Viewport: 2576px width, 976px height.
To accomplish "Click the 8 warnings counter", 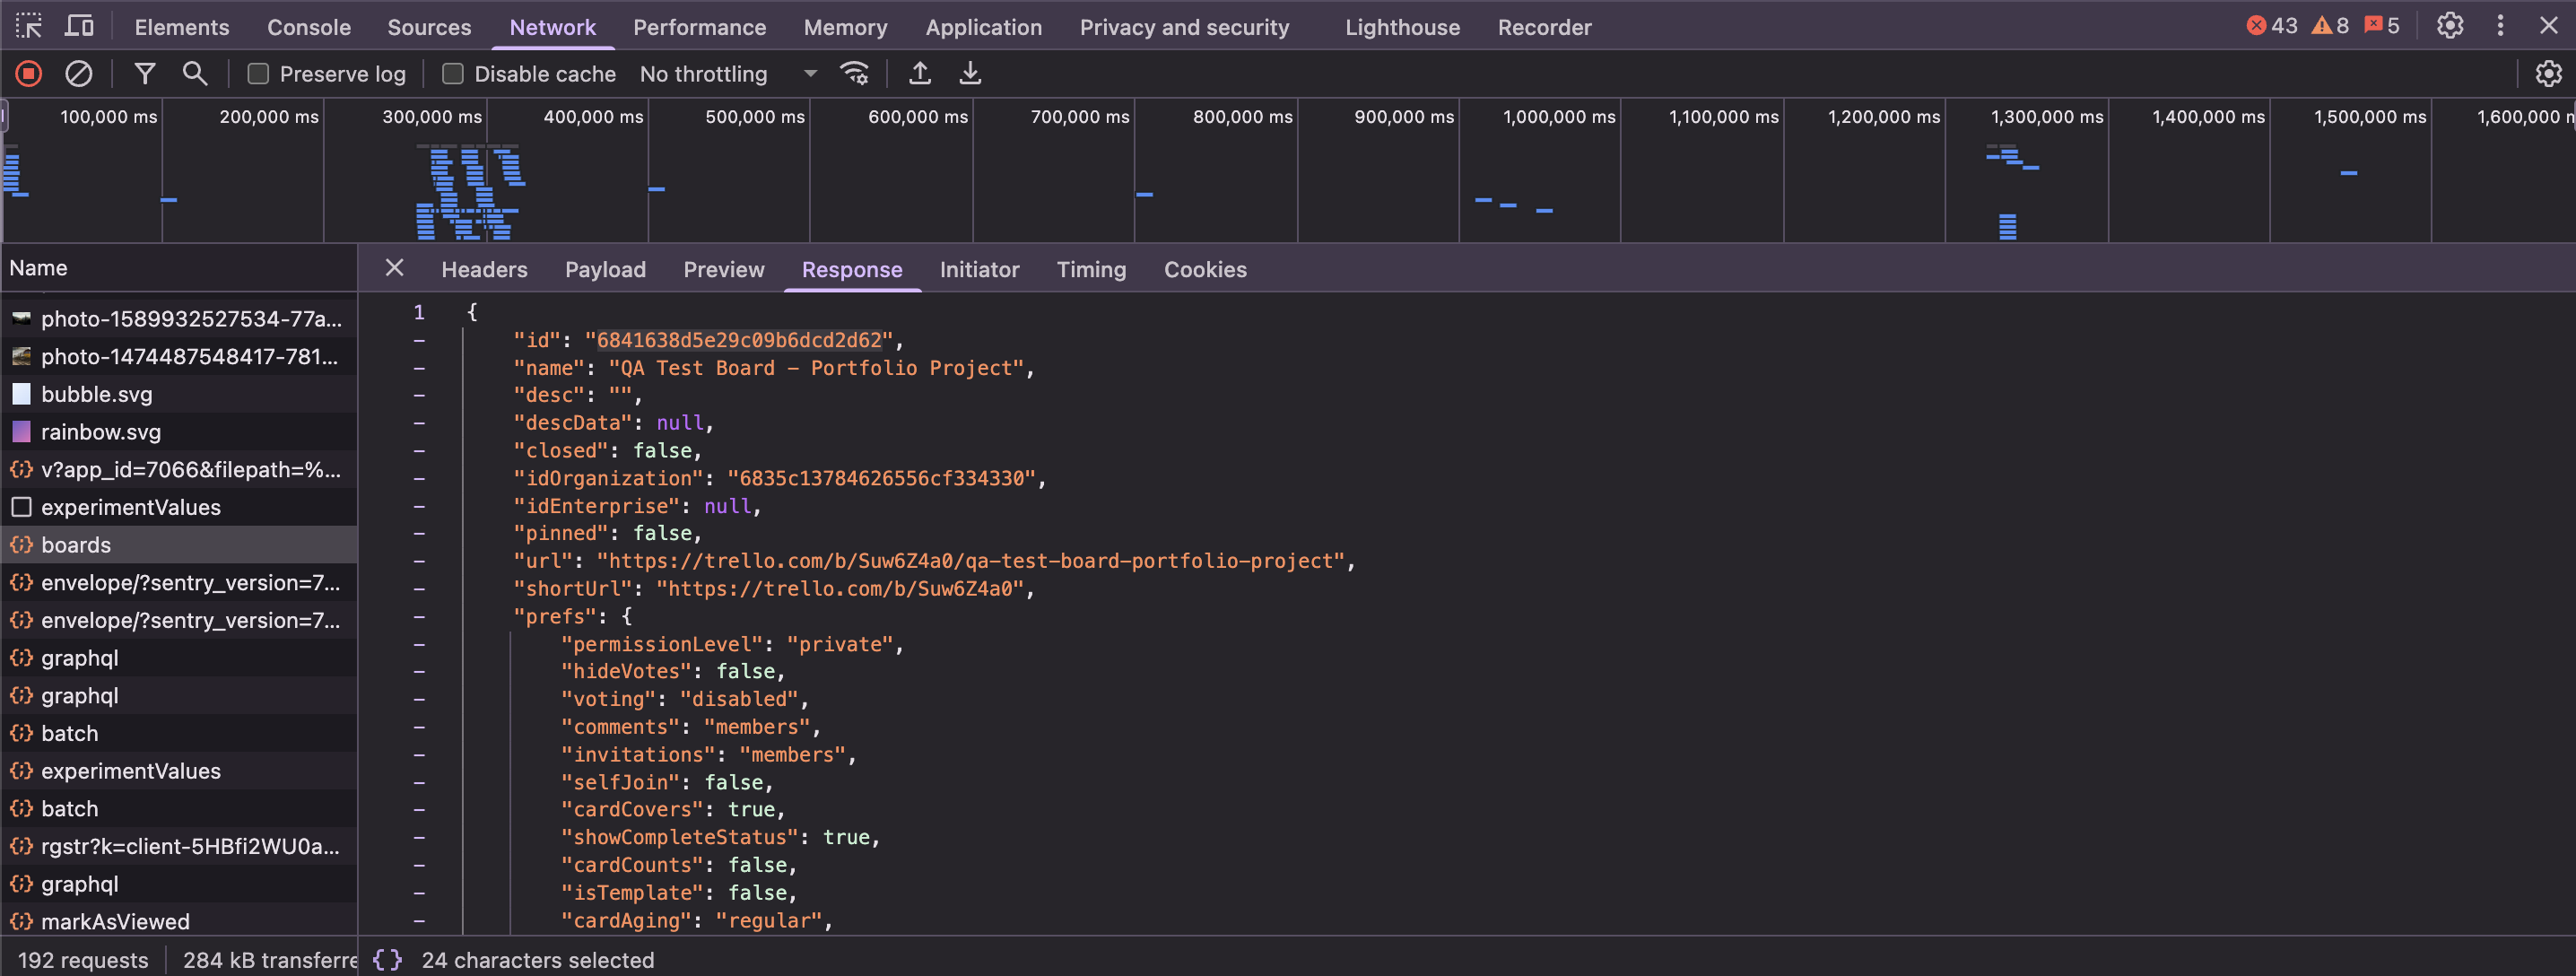I will point(2330,26).
